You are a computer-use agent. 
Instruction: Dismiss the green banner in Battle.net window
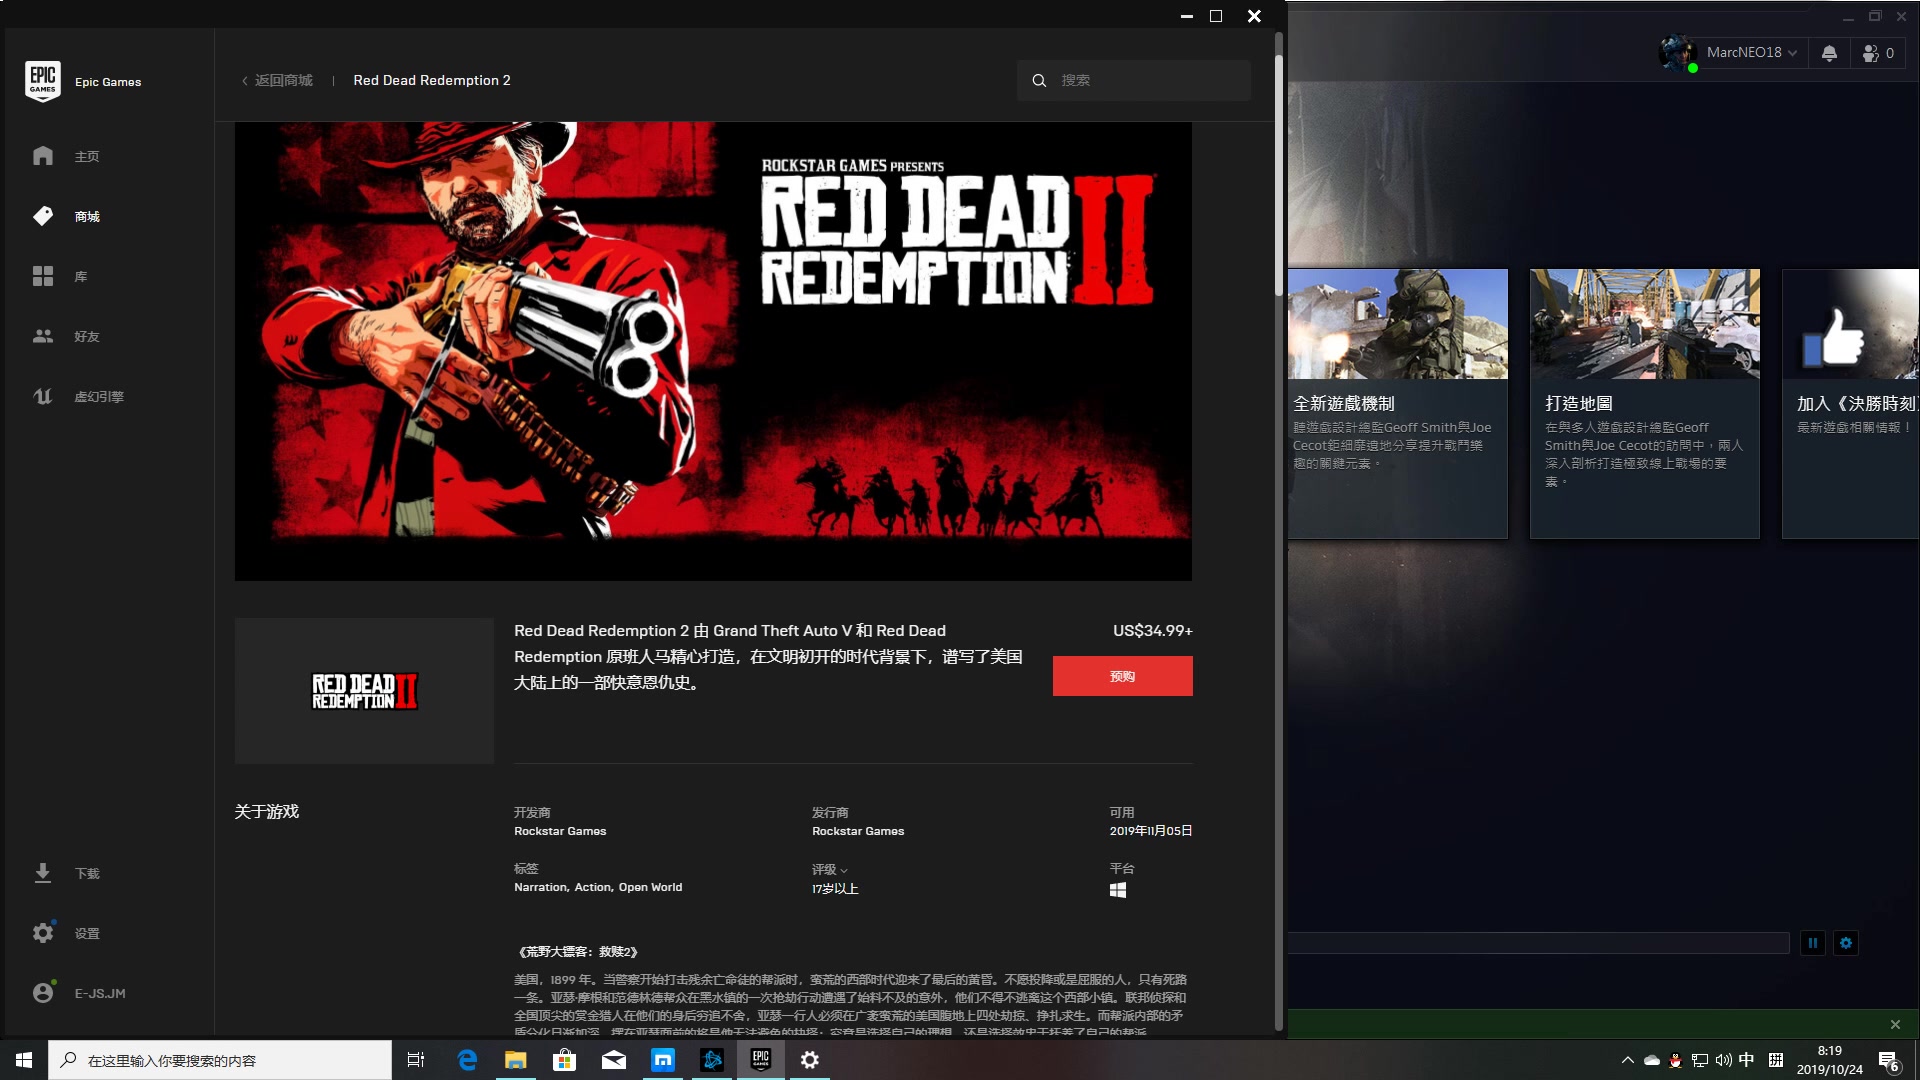(1895, 1024)
